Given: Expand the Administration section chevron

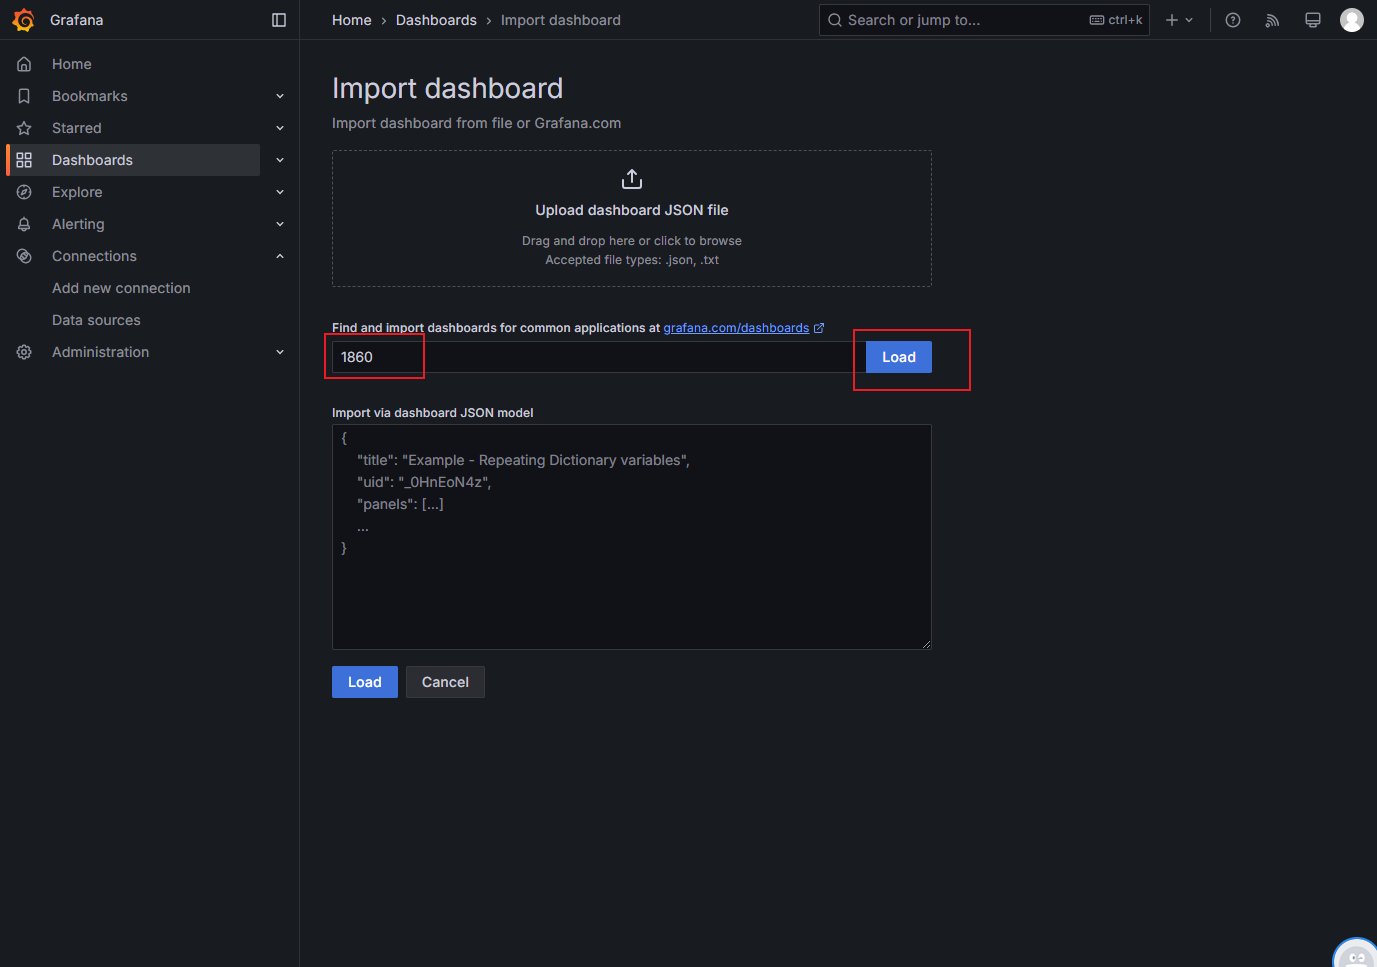Looking at the screenshot, I should tap(280, 352).
